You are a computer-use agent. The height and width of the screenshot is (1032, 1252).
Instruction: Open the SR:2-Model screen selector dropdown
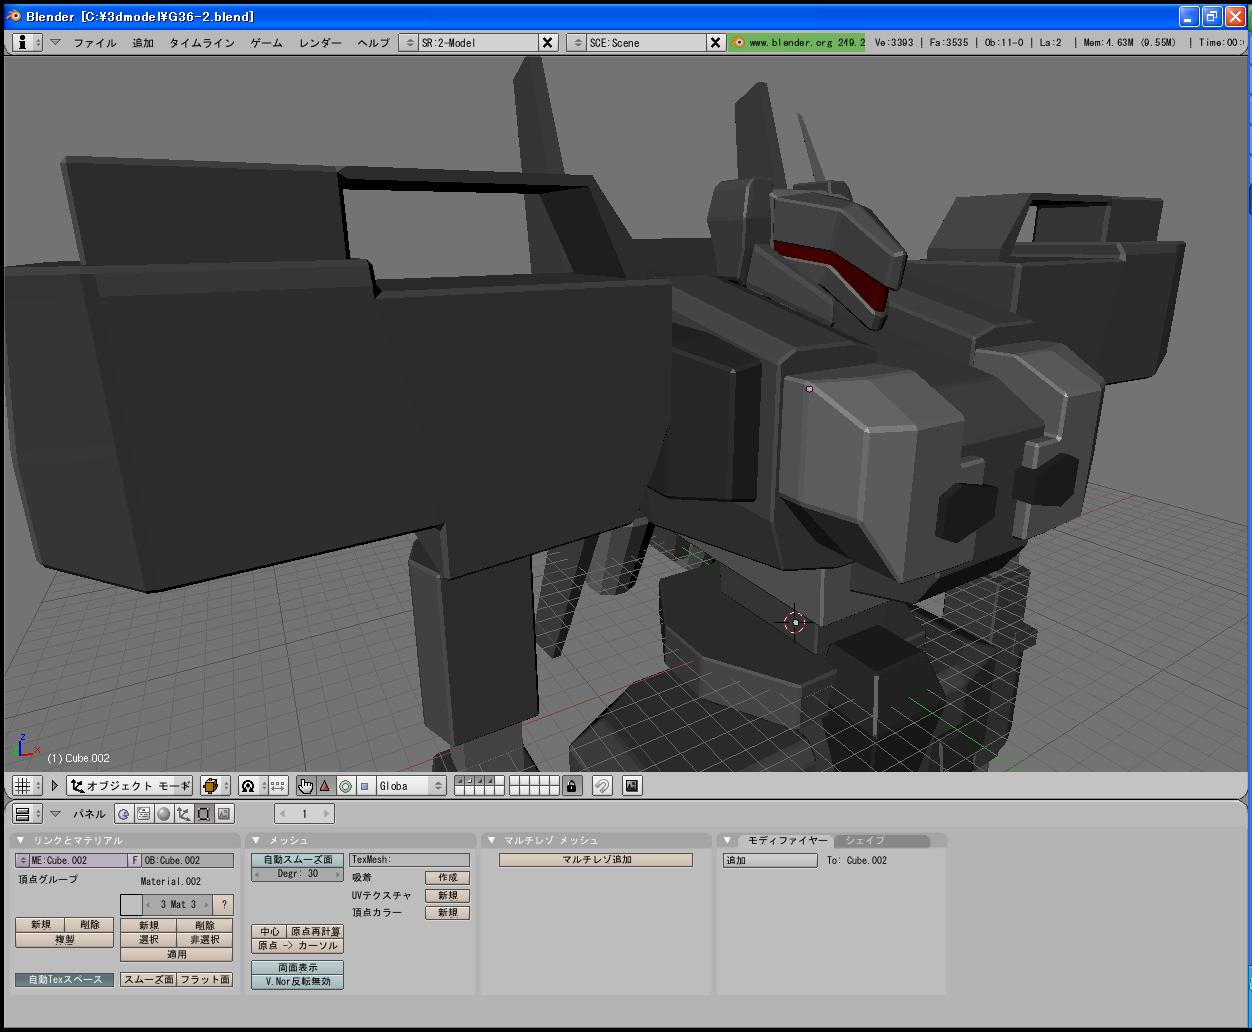tap(408, 42)
